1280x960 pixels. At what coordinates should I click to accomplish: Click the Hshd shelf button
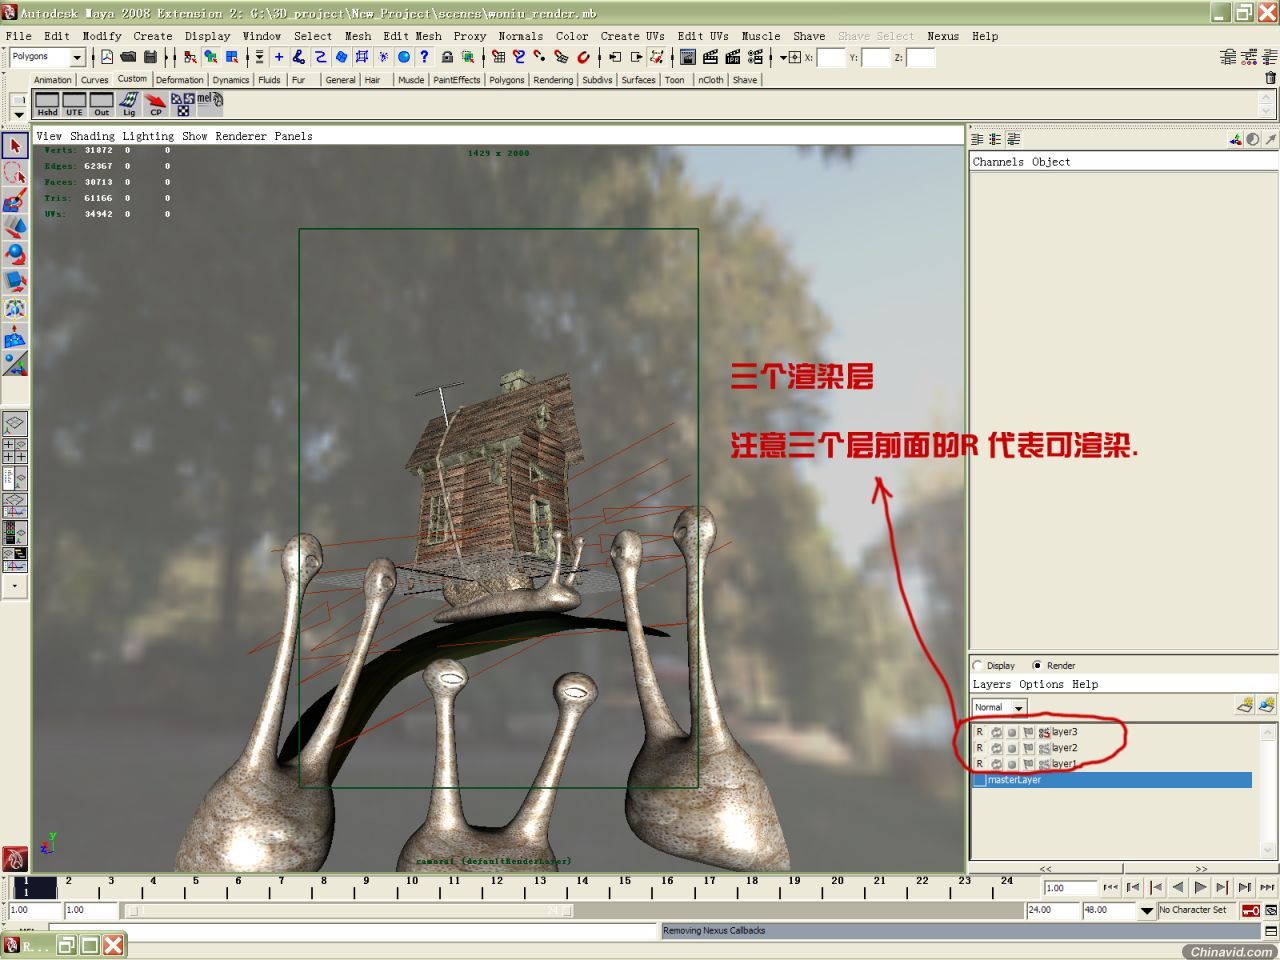tap(47, 104)
